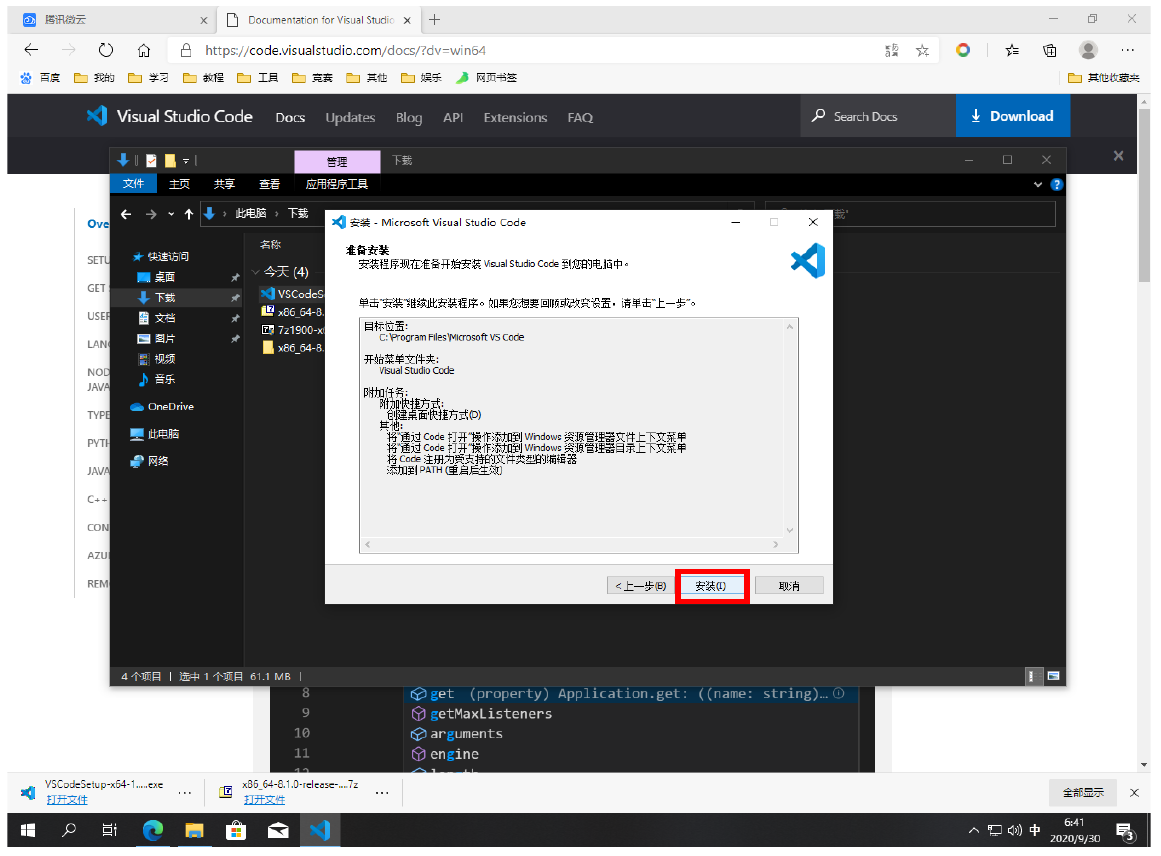
Task: Open the Extensions menu item on the website
Action: click(x=515, y=117)
